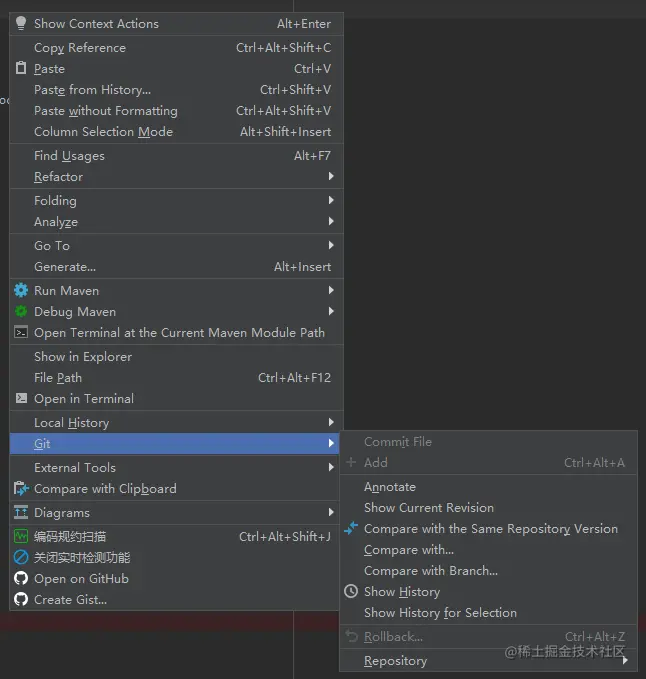Click the clipboard Paste icon
Screen dimensions: 646x679
tap(21, 68)
